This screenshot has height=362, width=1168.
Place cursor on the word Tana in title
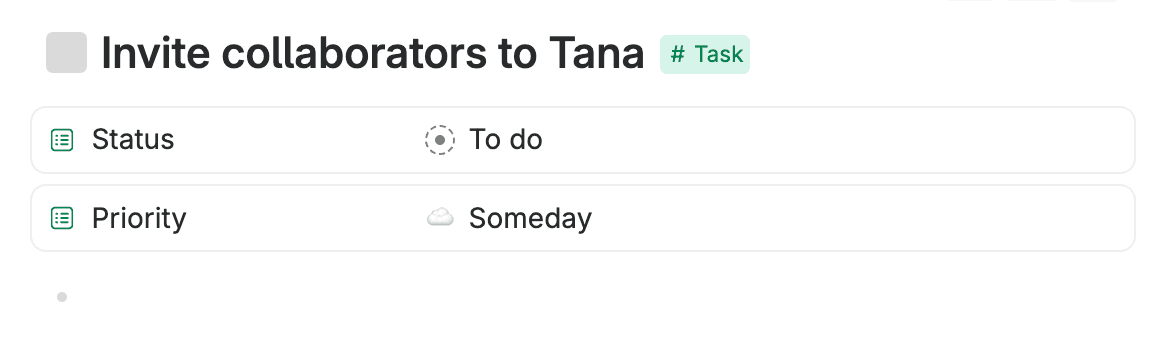pos(597,54)
